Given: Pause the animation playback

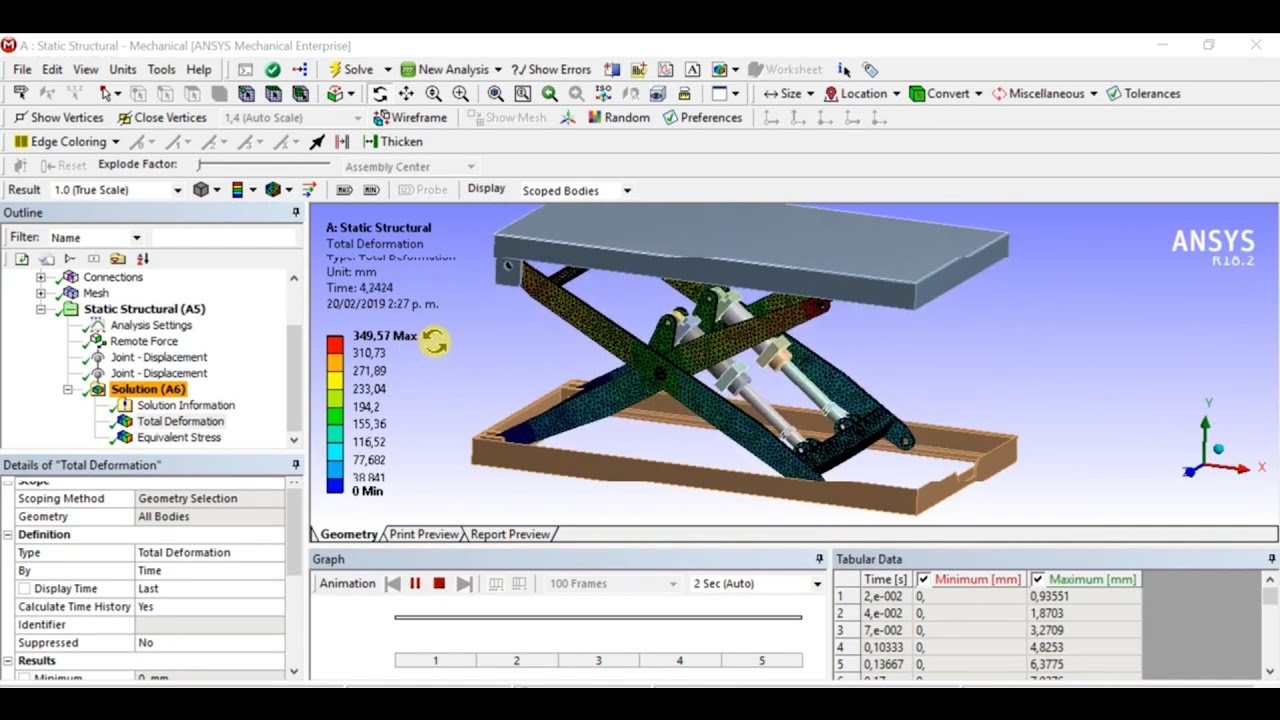Looking at the screenshot, I should pos(414,583).
